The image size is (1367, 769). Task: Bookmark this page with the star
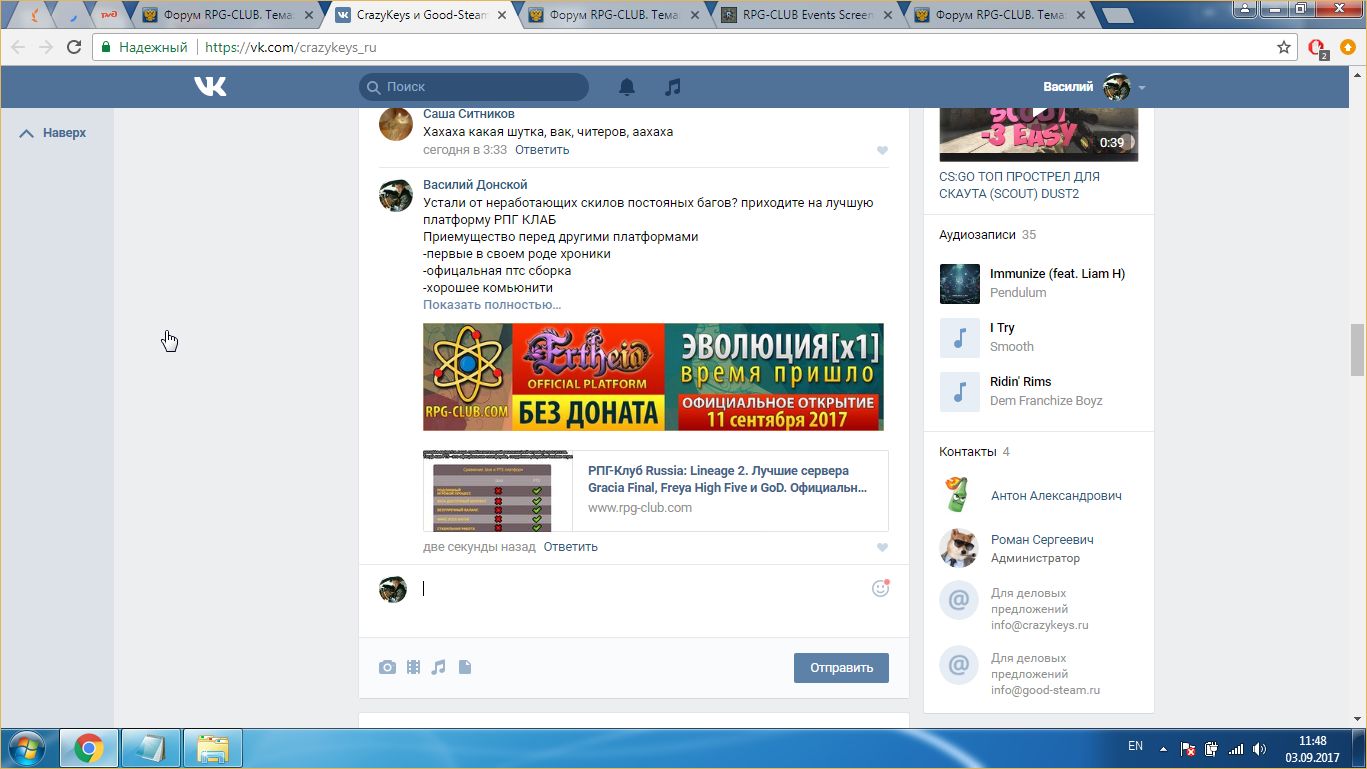1284,47
